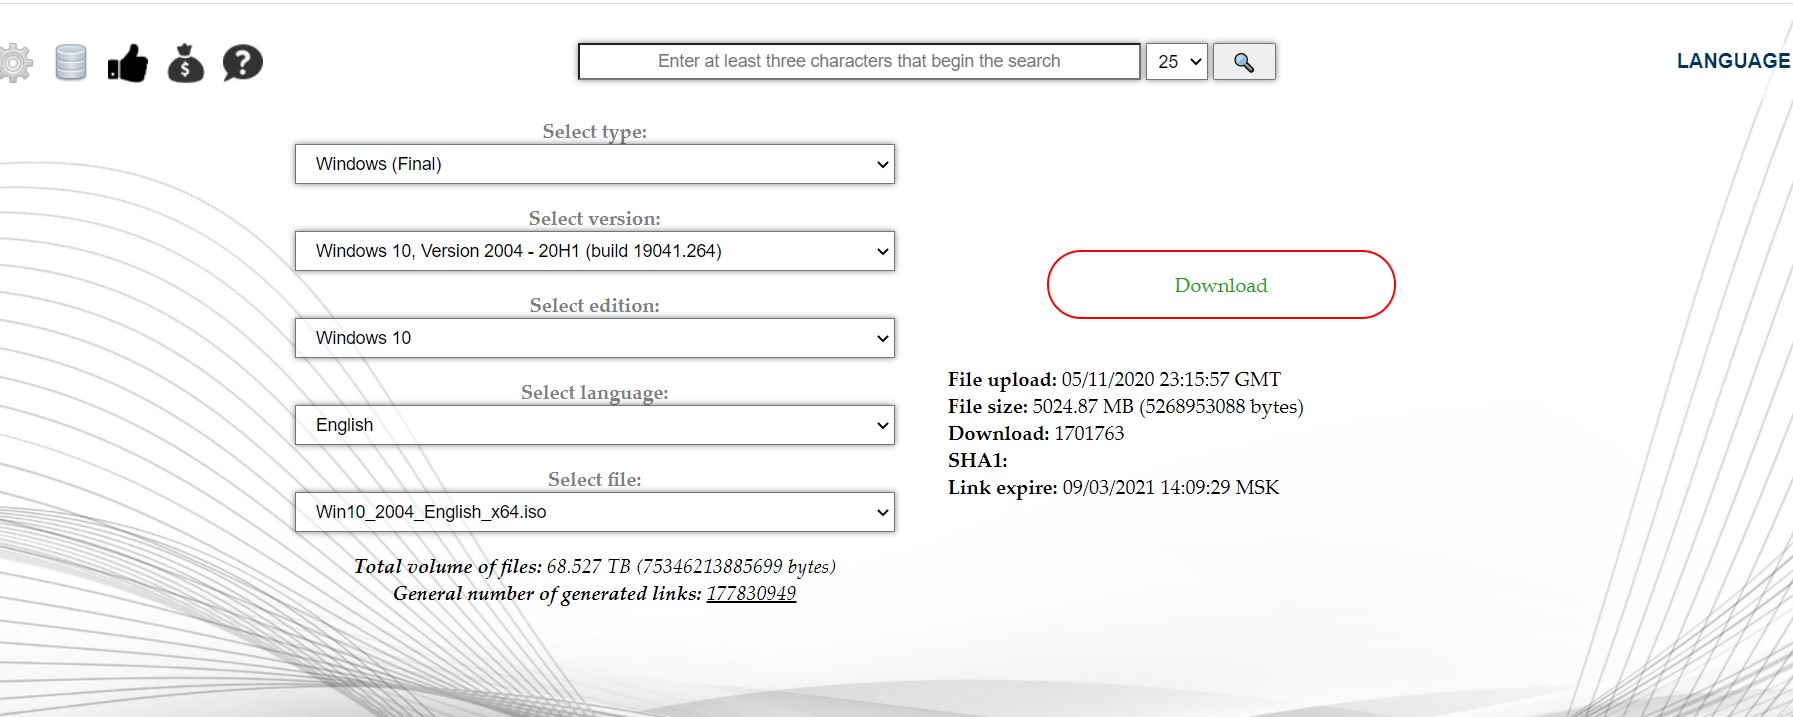Click the Select file label
The image size is (1793, 717).
click(x=595, y=480)
